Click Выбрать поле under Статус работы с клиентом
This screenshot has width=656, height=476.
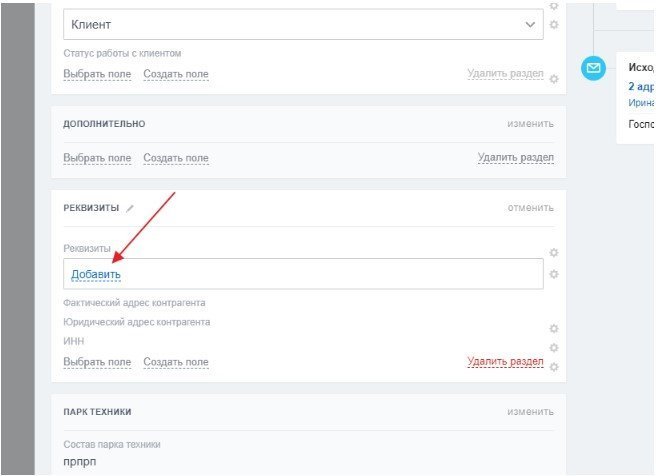97,74
